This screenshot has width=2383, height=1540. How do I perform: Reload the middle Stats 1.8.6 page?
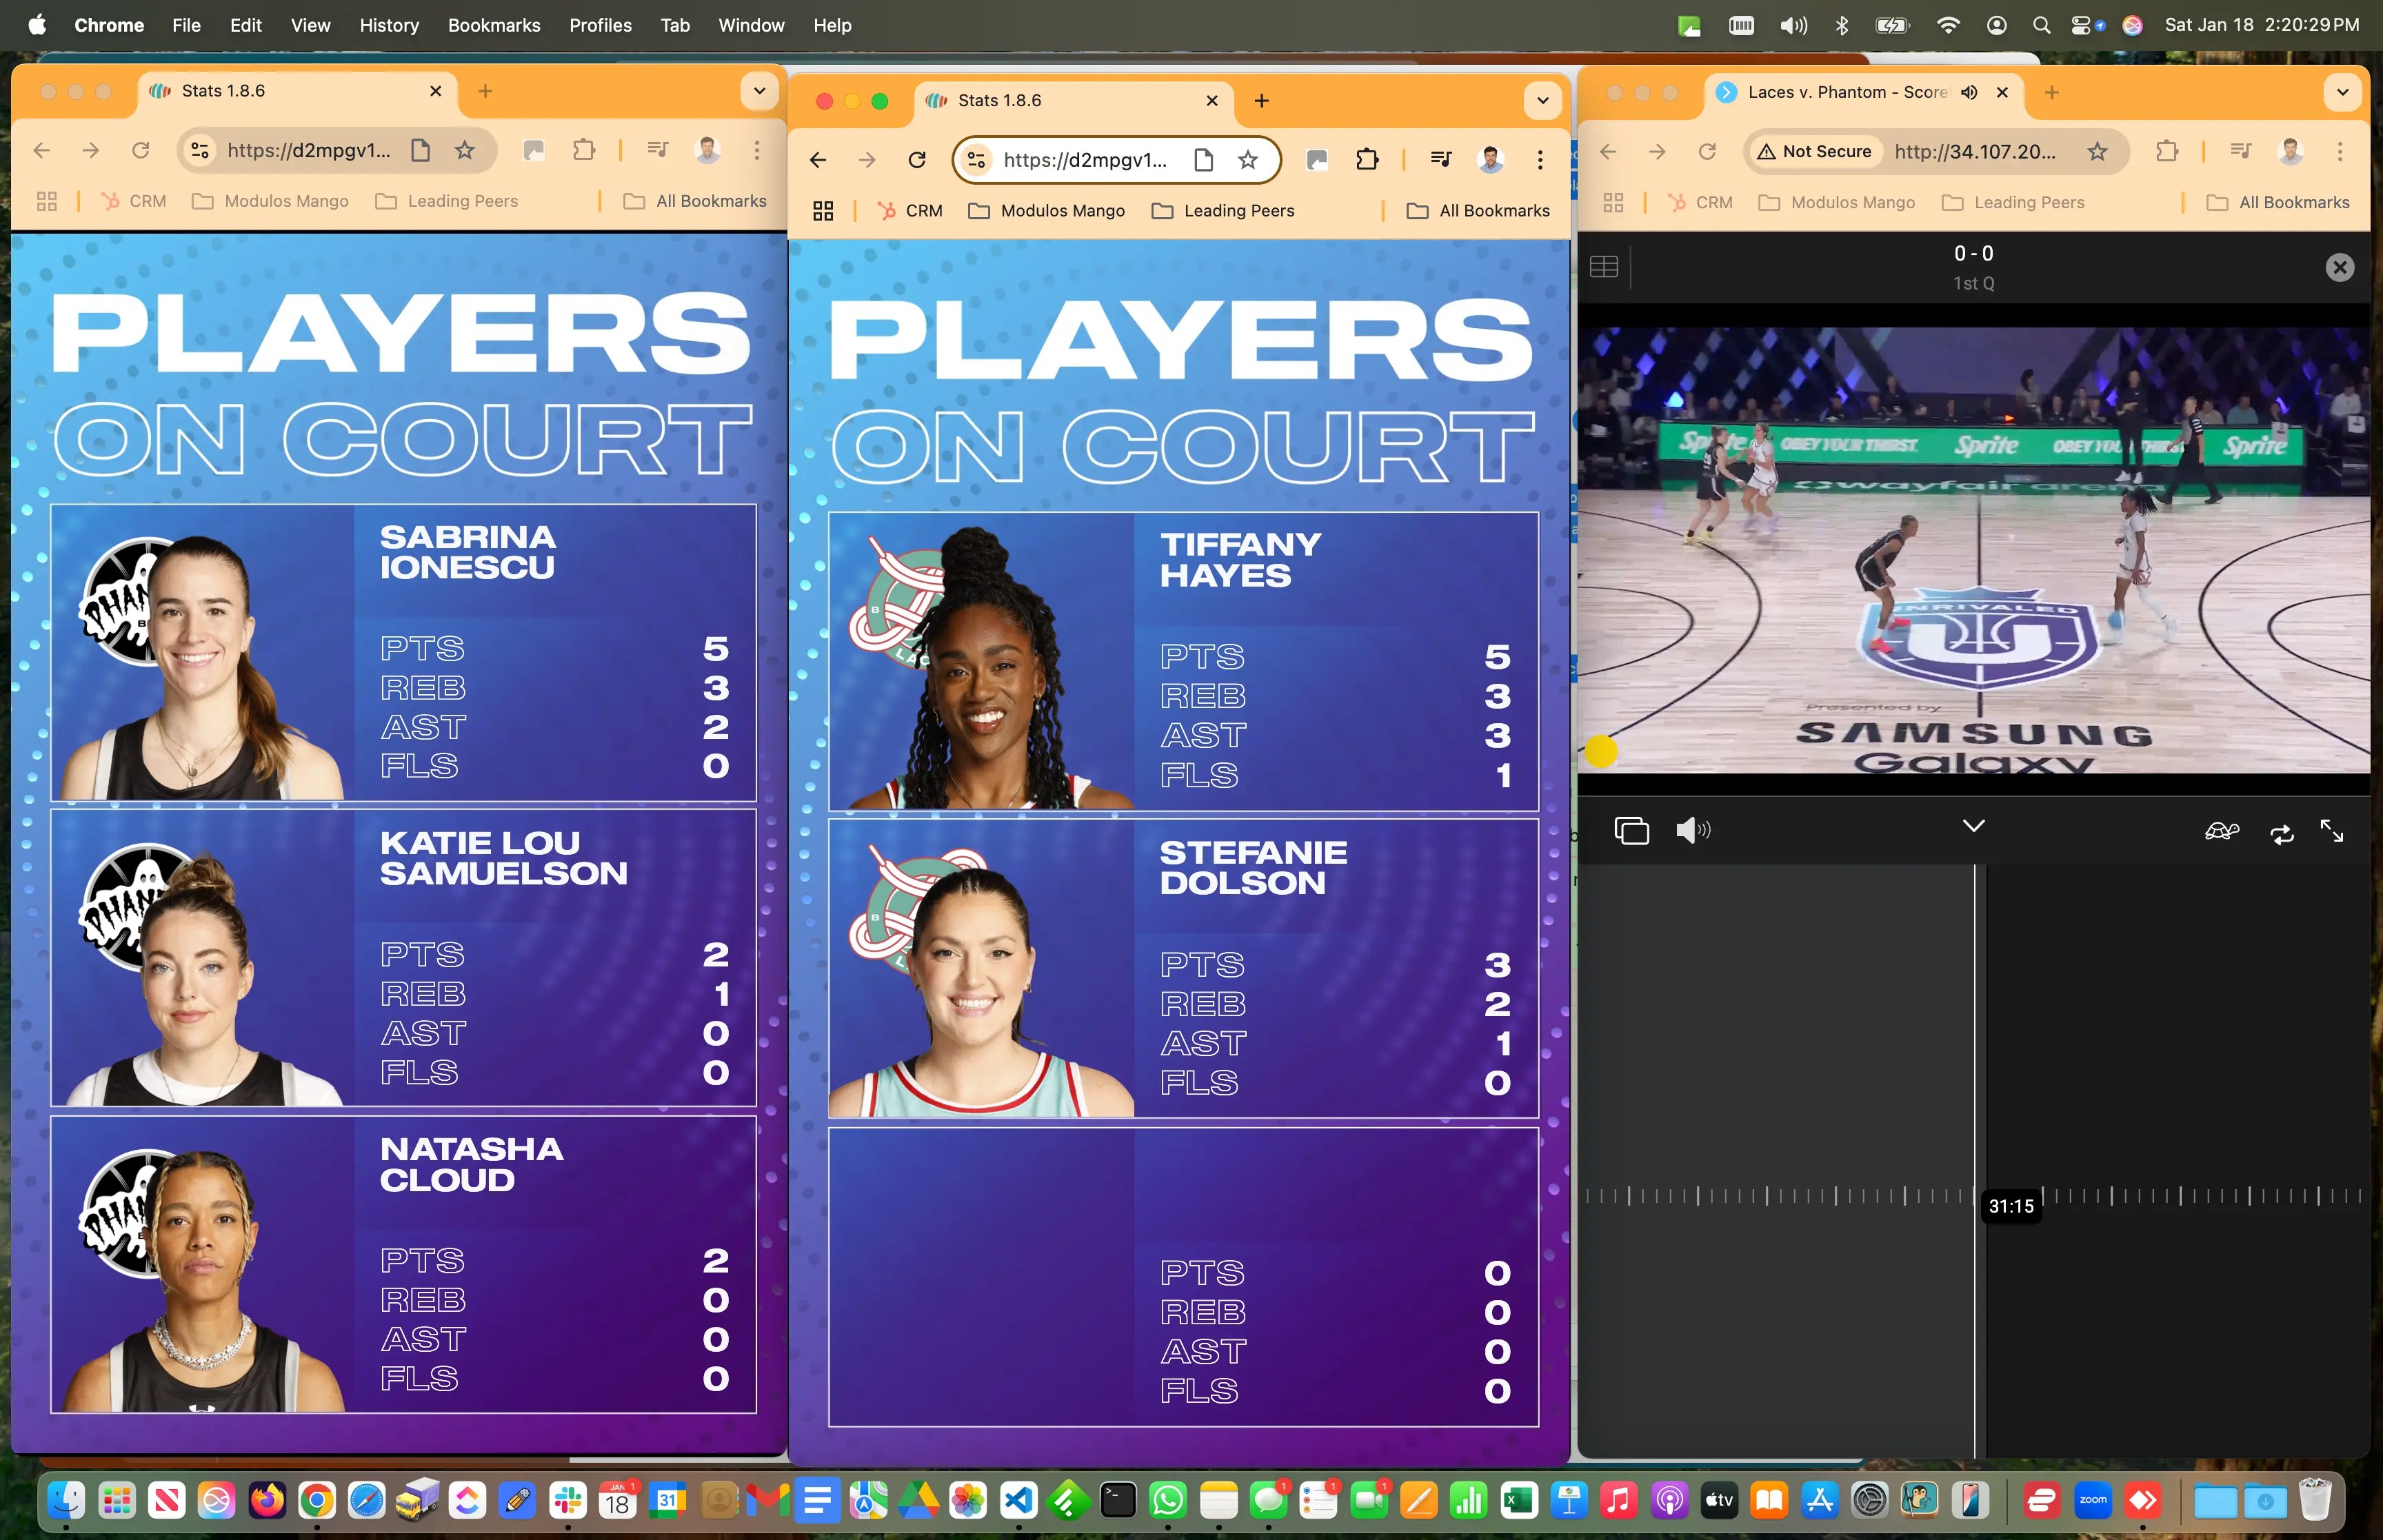pos(916,160)
